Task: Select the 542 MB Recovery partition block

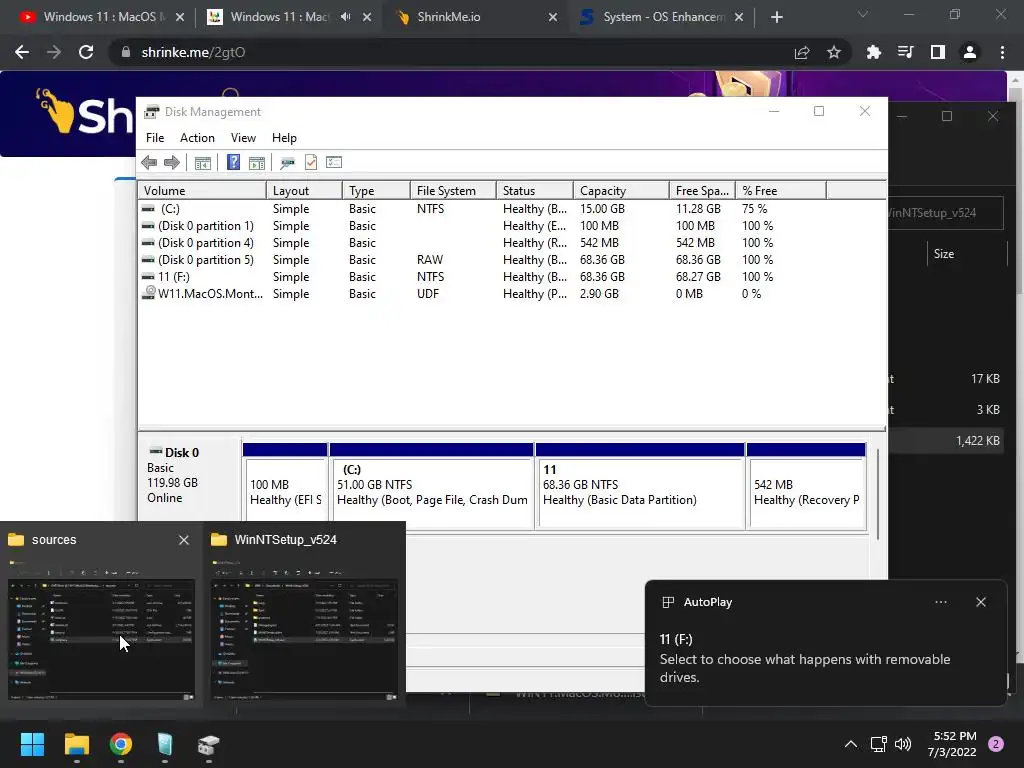Action: click(x=806, y=486)
